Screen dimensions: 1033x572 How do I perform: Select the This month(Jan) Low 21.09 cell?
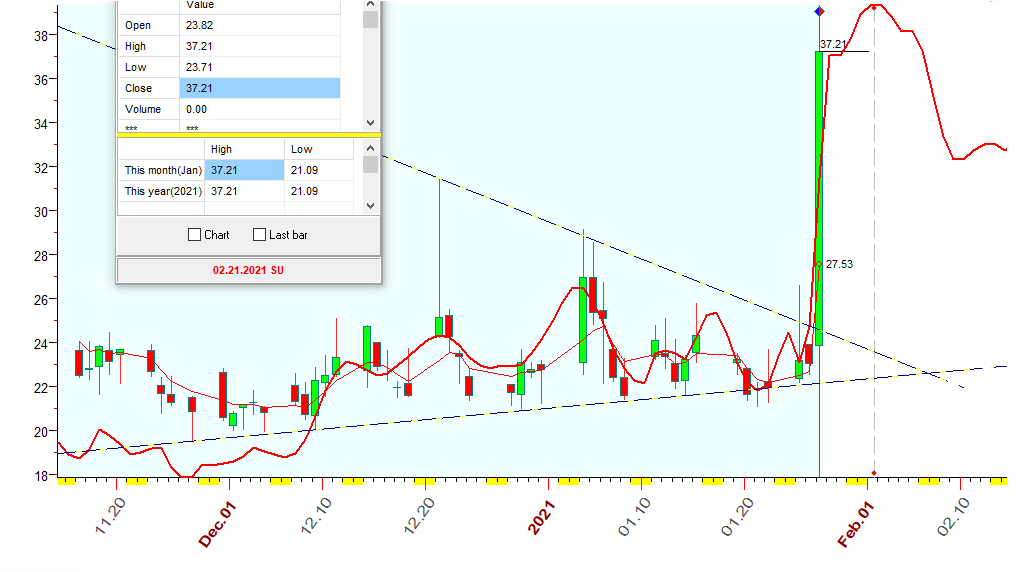319,170
